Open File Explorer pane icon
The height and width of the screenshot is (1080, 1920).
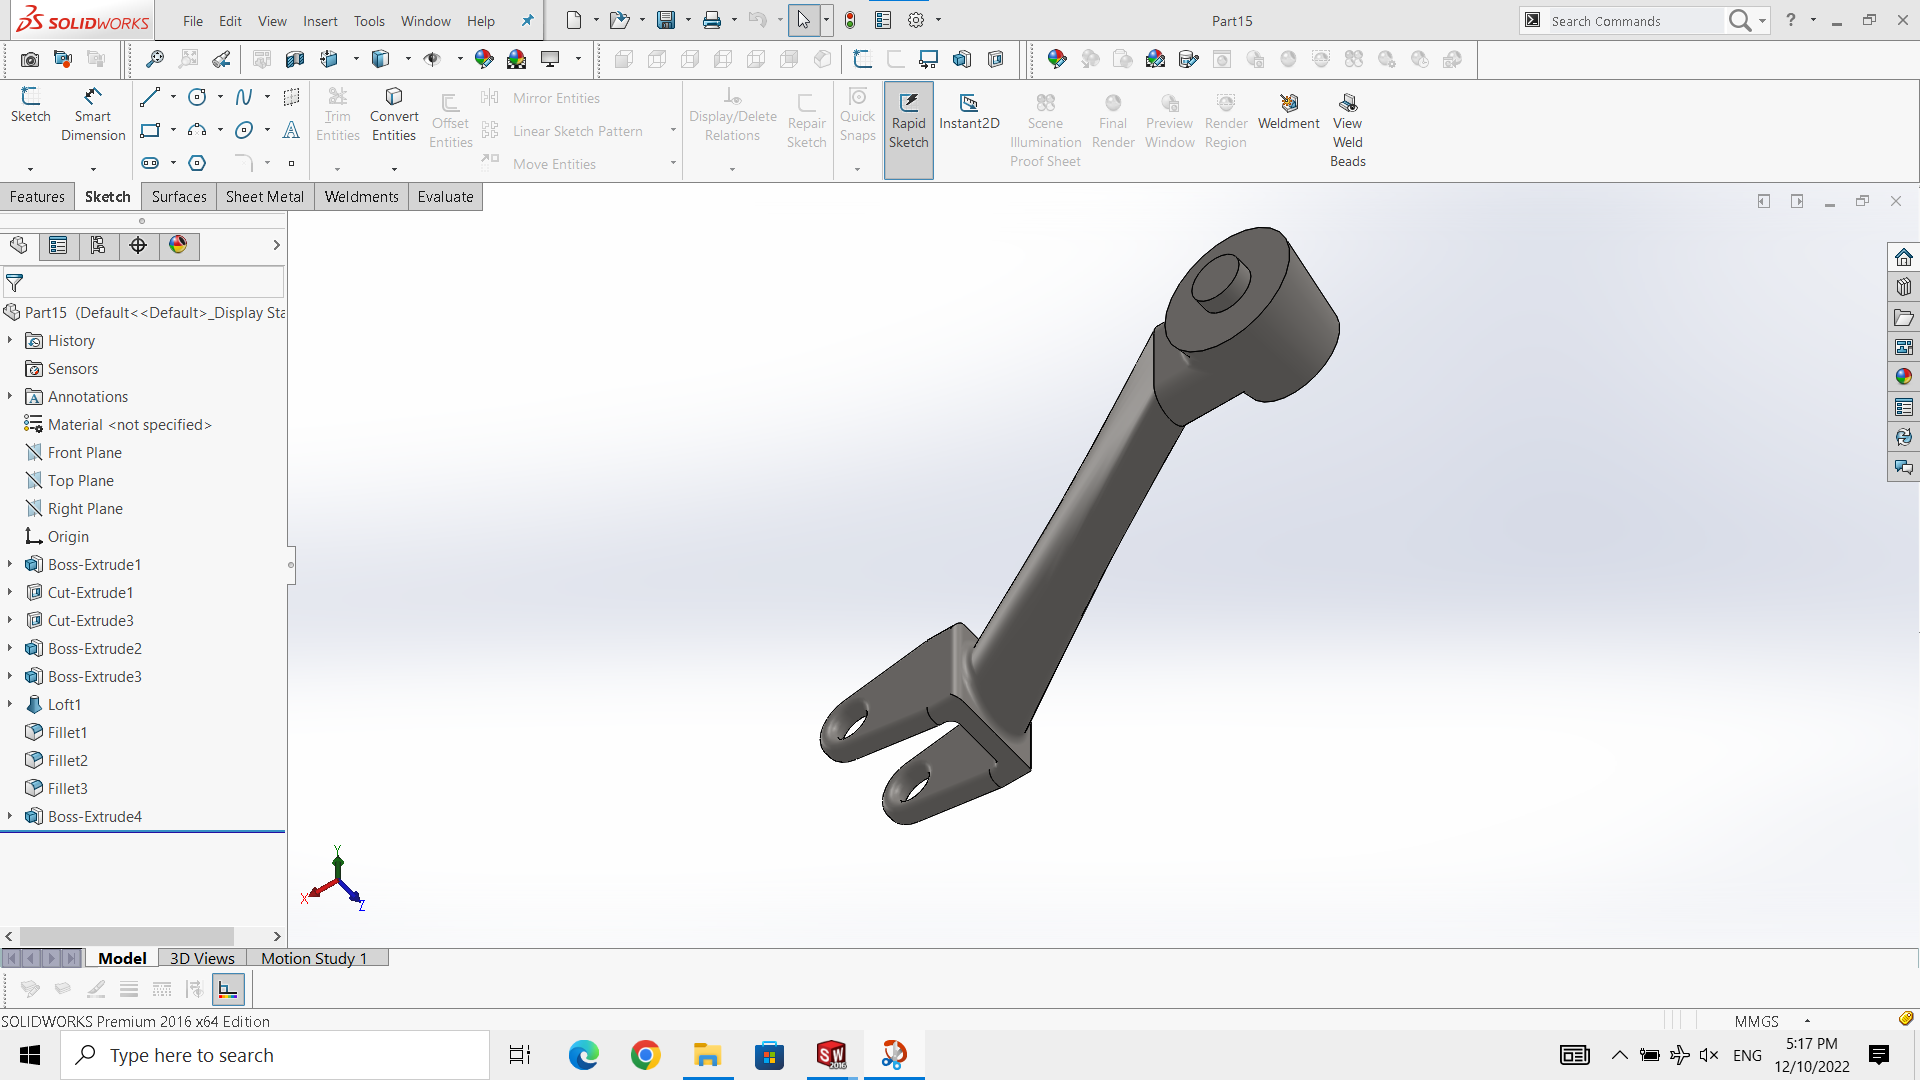pos(1904,317)
